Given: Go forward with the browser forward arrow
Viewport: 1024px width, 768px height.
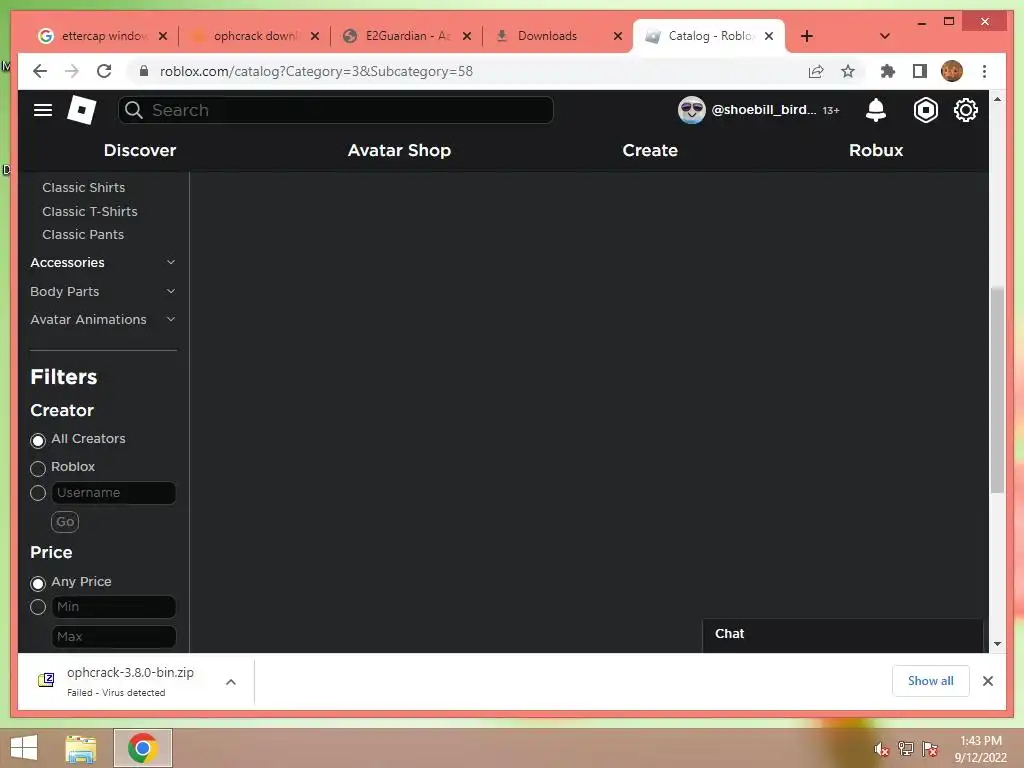Looking at the screenshot, I should pyautogui.click(x=72, y=71).
